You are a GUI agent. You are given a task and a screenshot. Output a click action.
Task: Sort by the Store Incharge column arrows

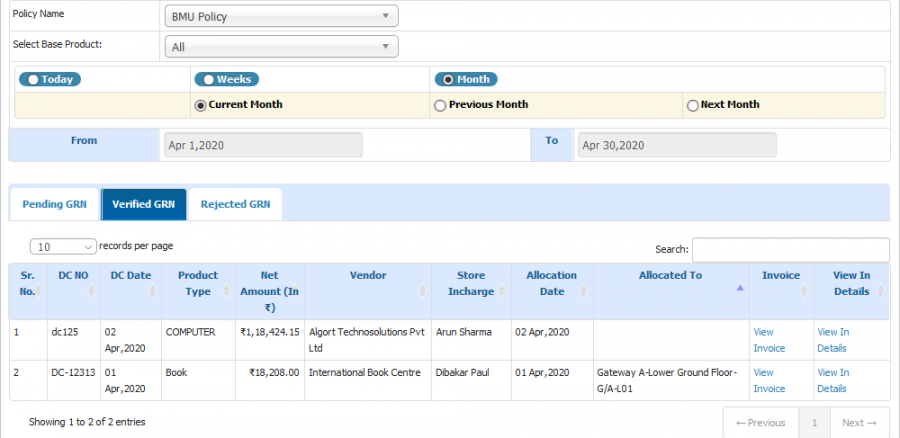point(502,292)
